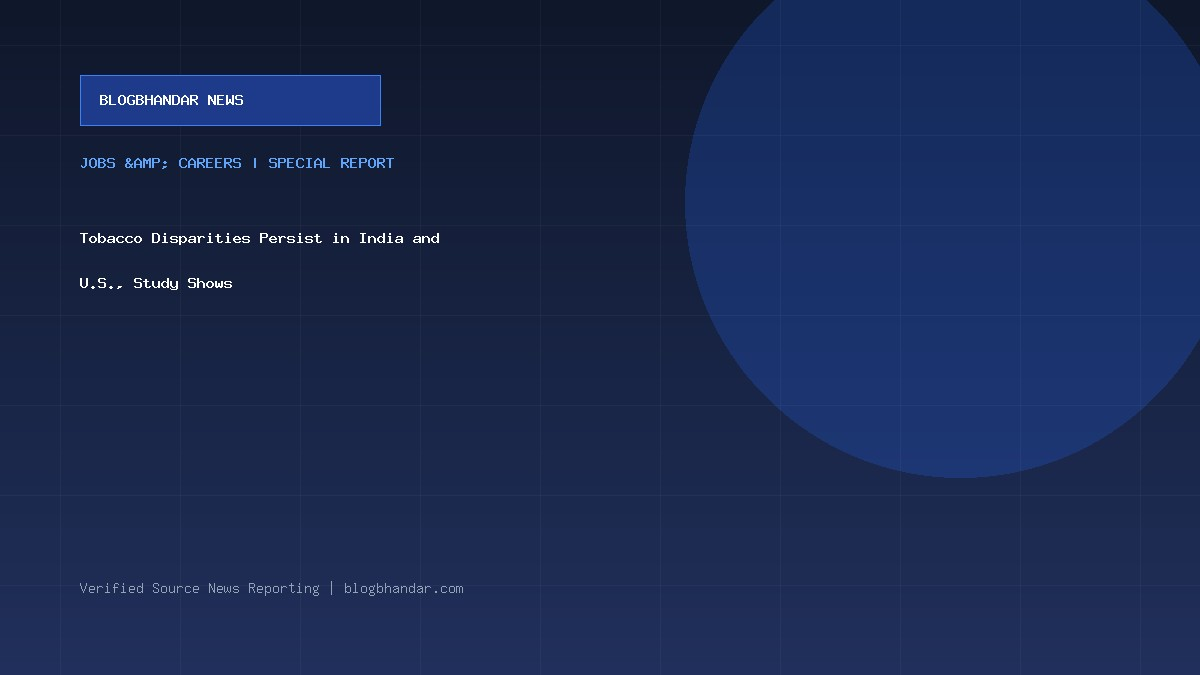Click the word Disparities in the headline

(x=201, y=238)
